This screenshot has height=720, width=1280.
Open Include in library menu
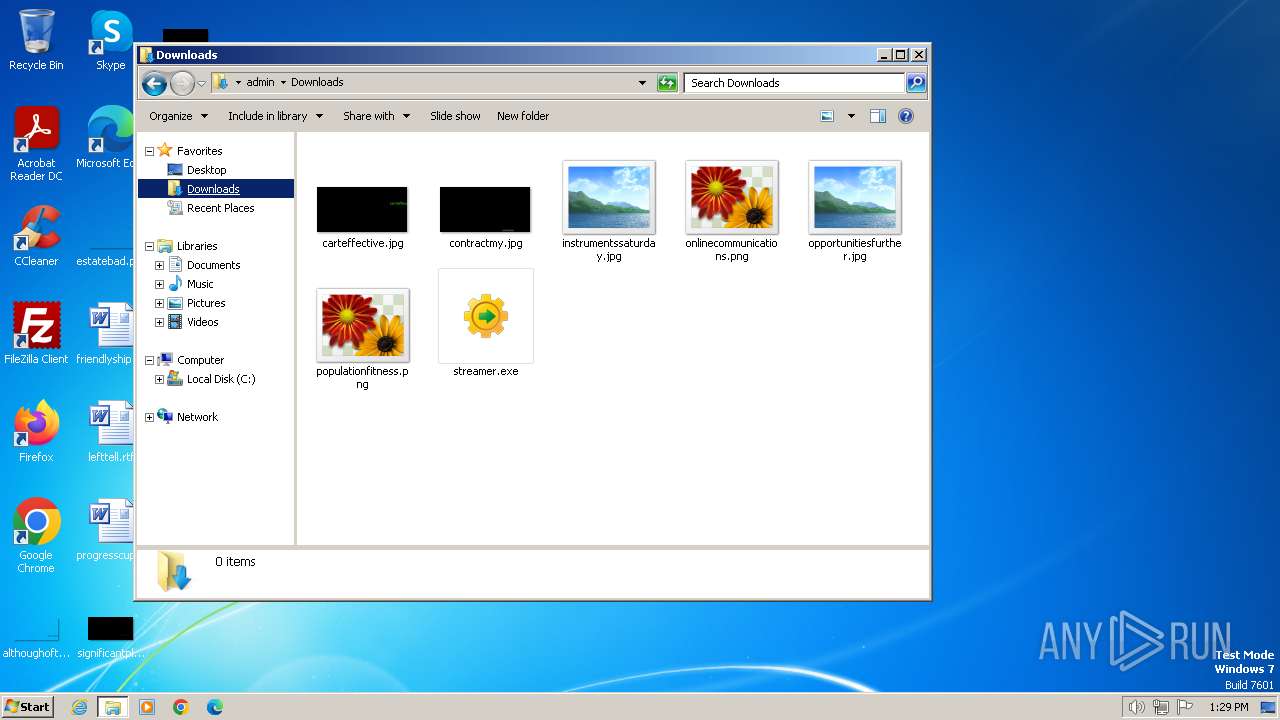point(276,116)
